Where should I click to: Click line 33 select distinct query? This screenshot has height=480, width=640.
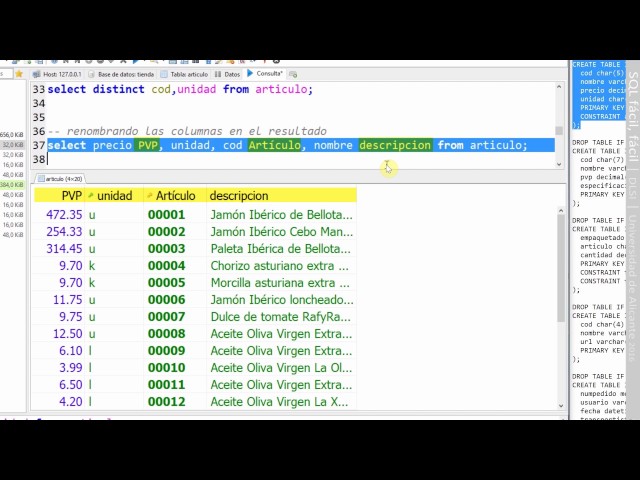(180, 89)
